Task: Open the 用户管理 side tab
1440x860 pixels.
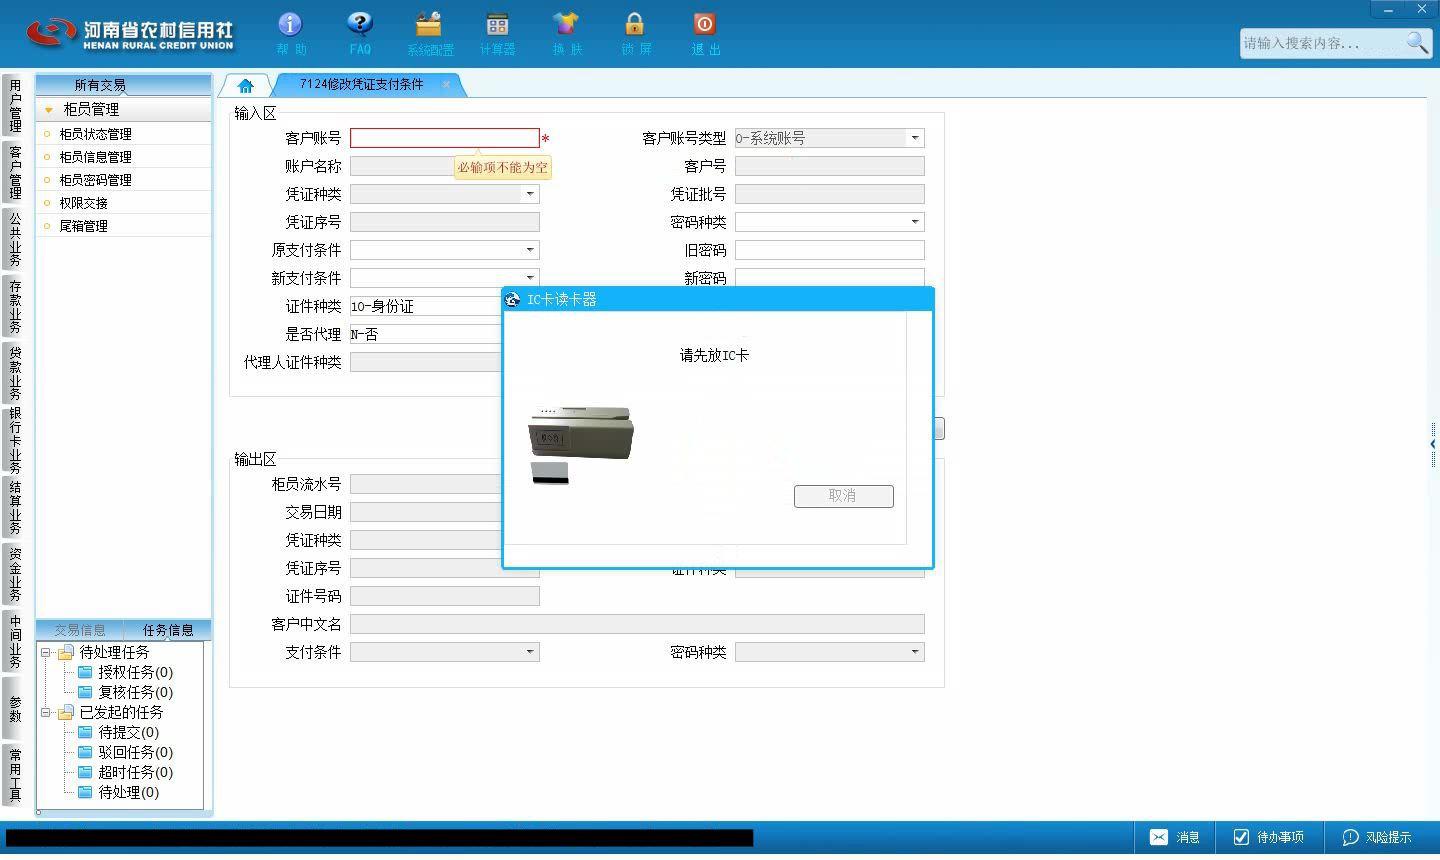Action: point(15,106)
